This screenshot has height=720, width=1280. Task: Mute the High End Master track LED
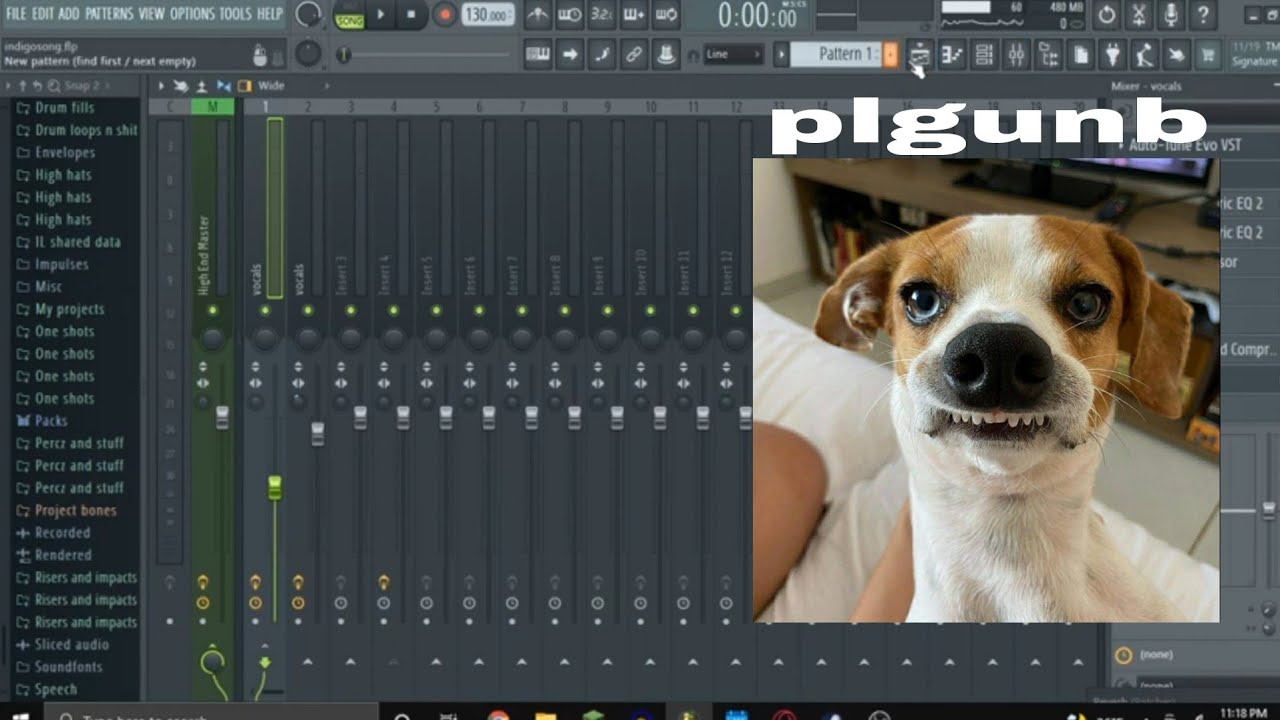tap(212, 311)
